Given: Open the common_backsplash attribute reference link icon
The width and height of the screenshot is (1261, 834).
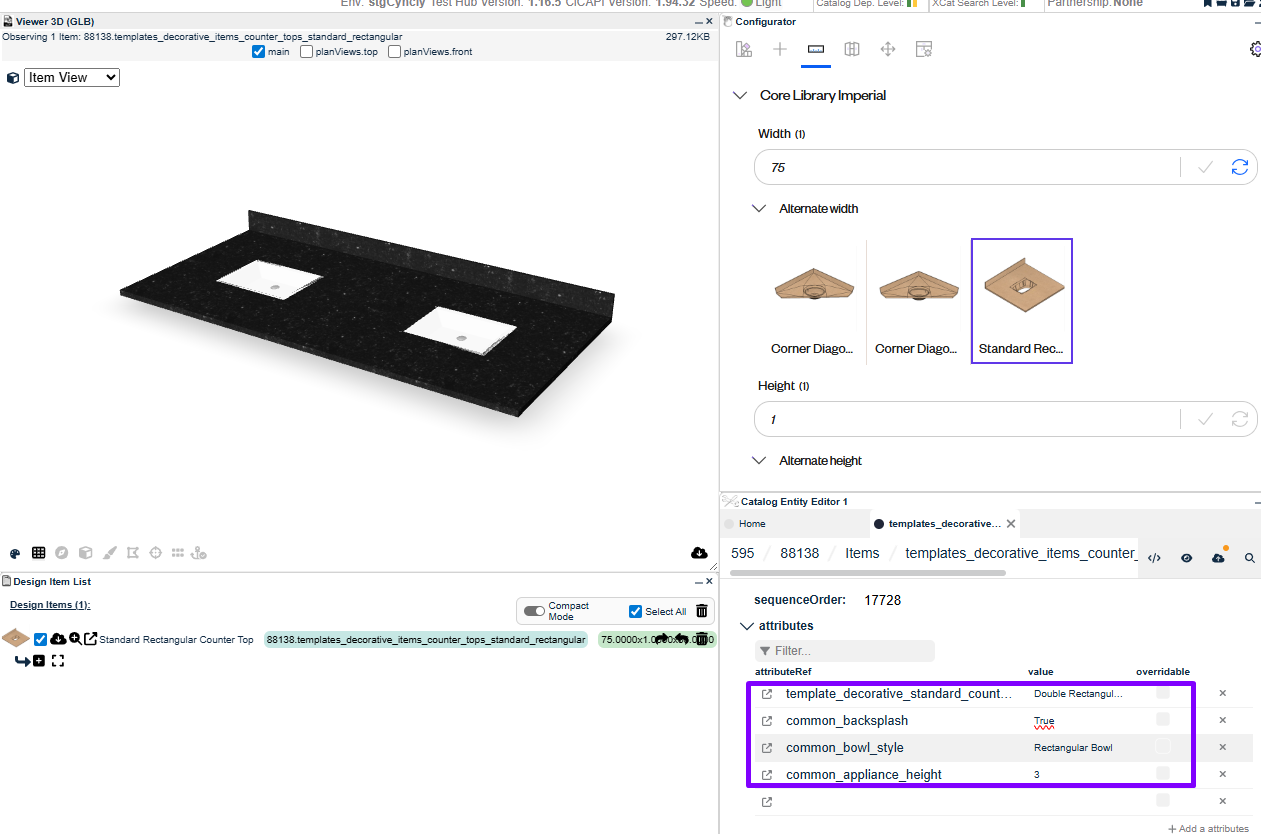Looking at the screenshot, I should (767, 721).
